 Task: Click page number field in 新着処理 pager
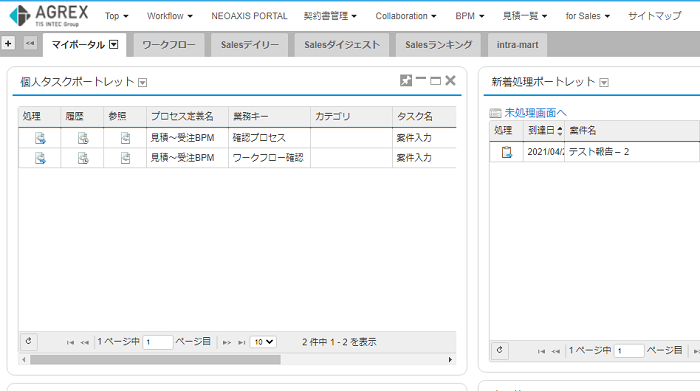[629, 351]
